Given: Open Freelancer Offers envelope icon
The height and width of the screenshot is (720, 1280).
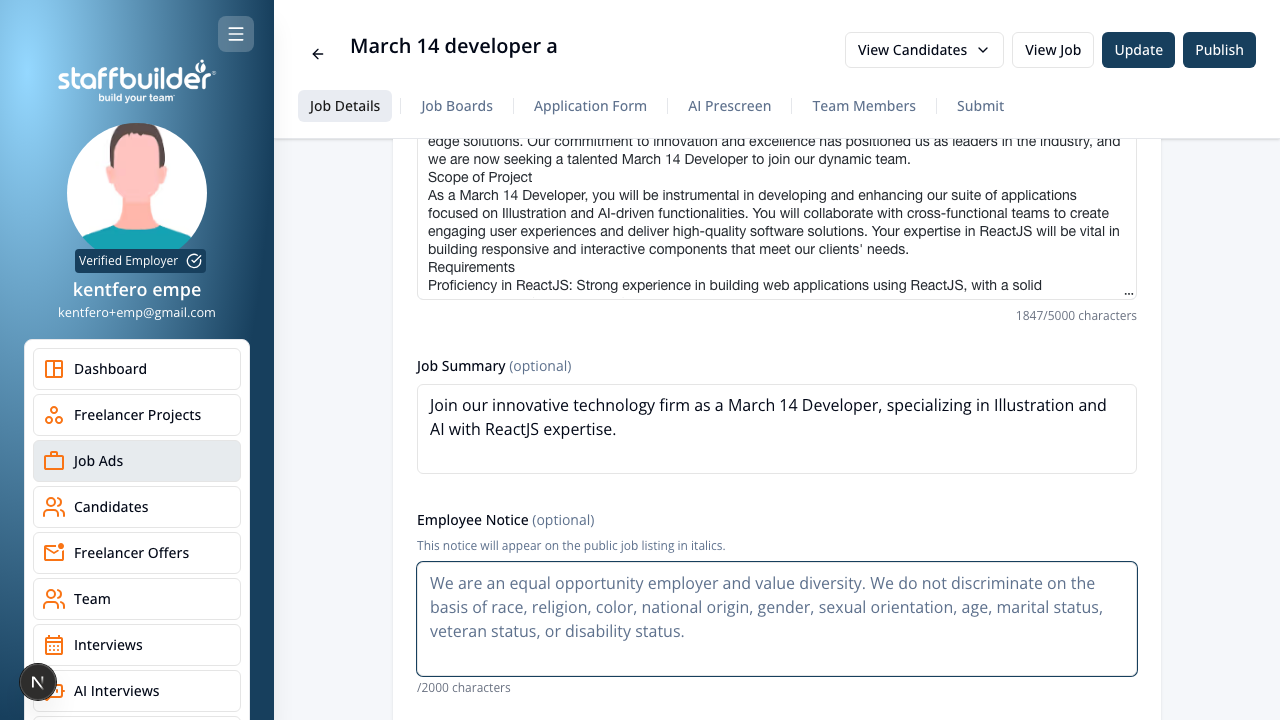Looking at the screenshot, I should tap(54, 553).
